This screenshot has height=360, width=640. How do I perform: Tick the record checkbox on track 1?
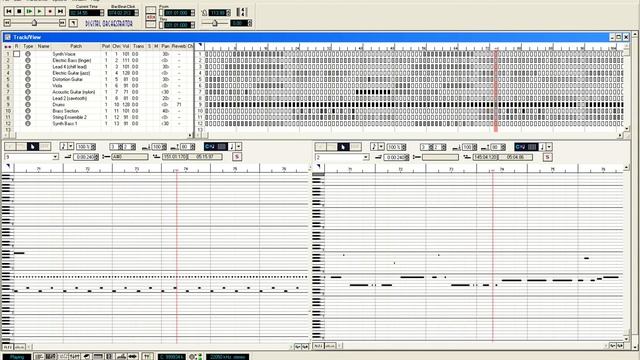click(x=17, y=54)
